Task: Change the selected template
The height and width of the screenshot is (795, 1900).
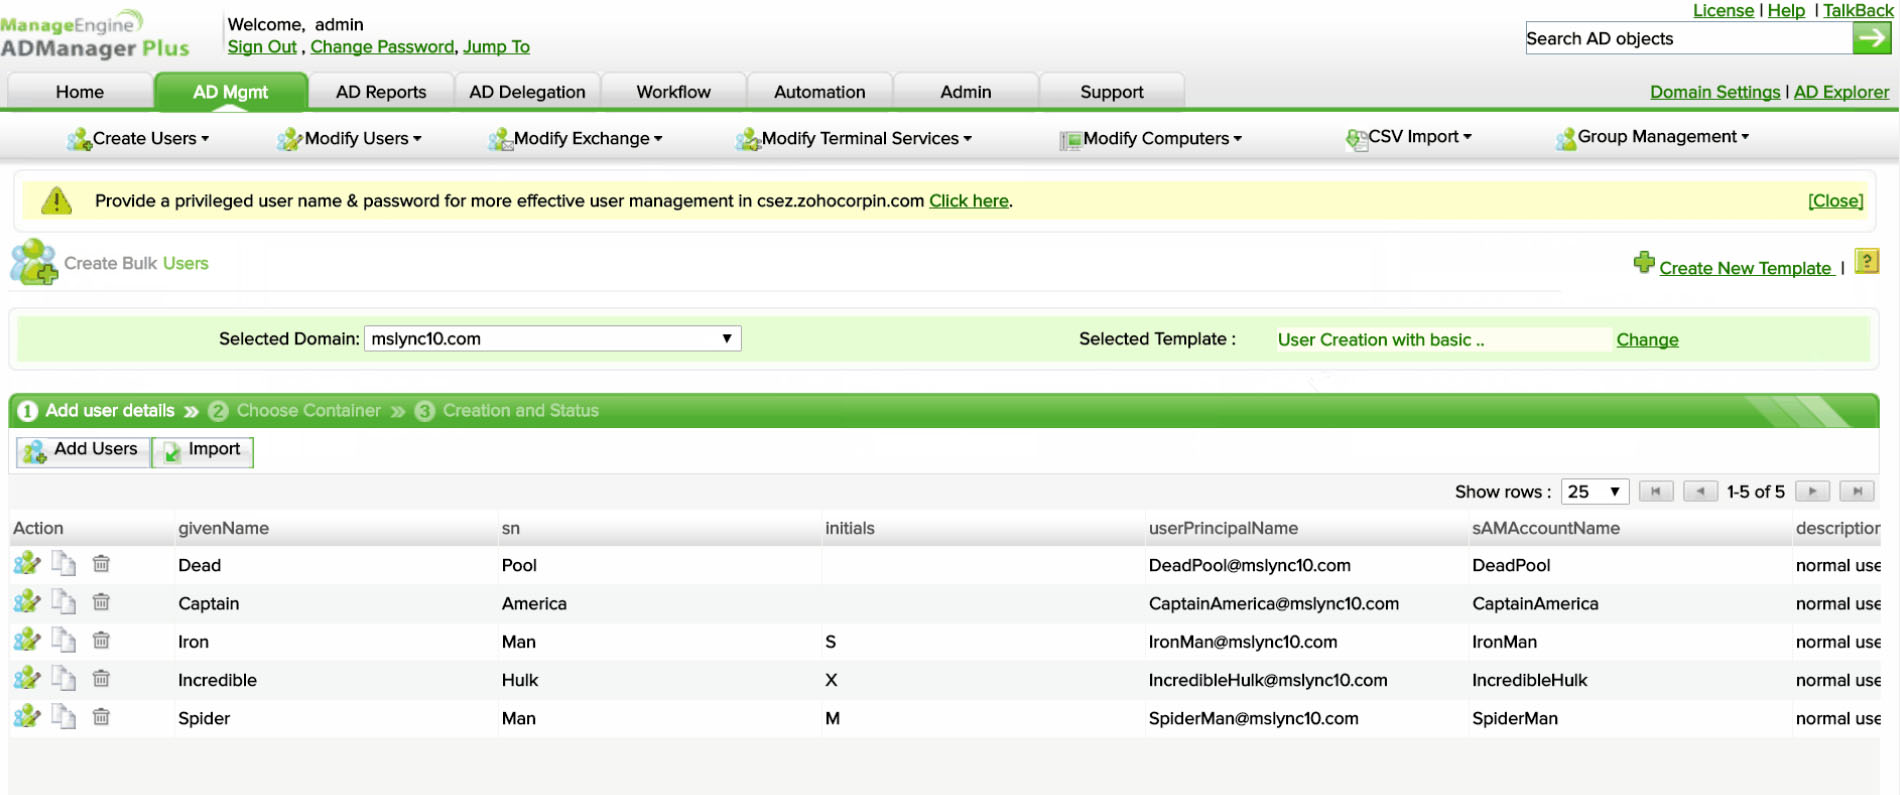Action: tap(1647, 340)
